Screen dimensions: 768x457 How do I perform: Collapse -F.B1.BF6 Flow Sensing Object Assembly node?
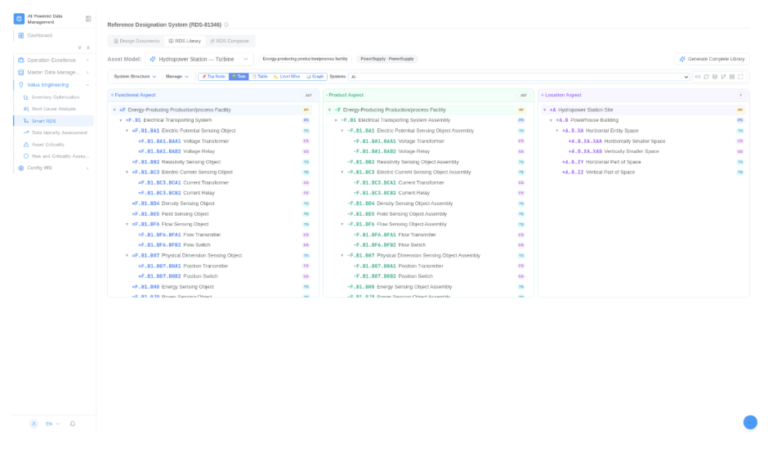click(x=342, y=224)
